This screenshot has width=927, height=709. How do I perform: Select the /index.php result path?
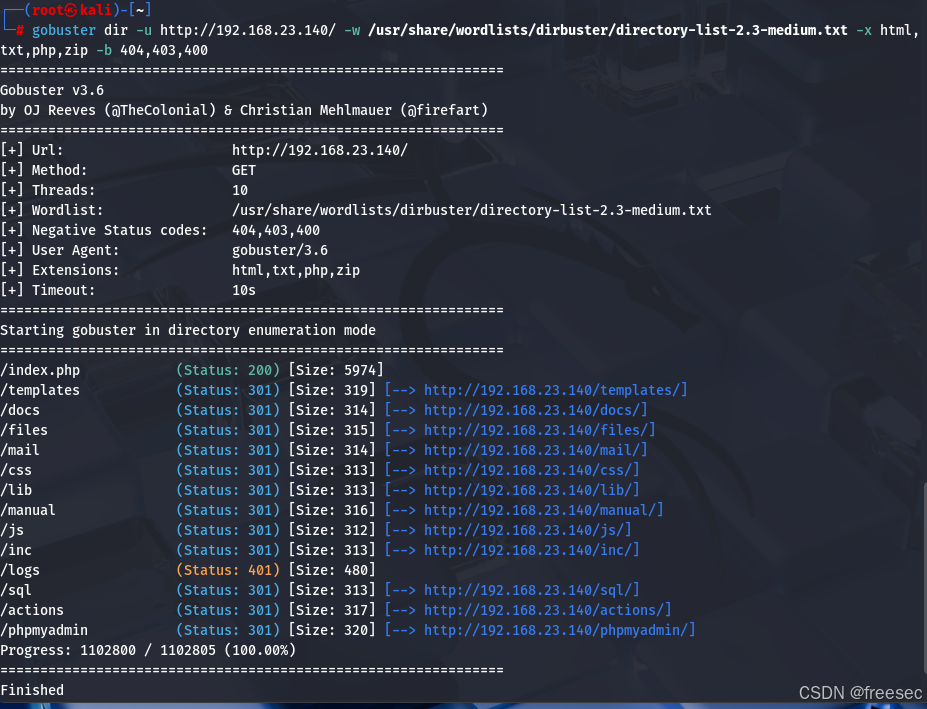pos(40,370)
